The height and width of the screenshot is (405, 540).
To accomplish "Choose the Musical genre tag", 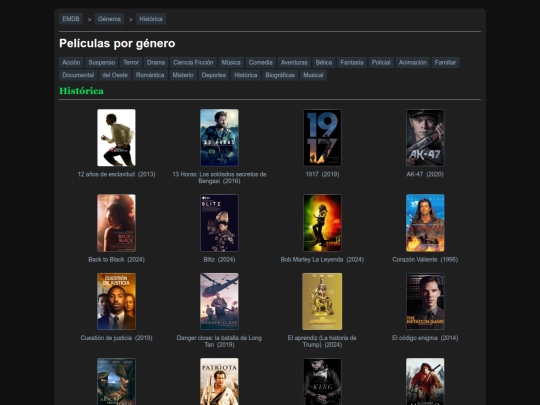I will click(x=313, y=75).
